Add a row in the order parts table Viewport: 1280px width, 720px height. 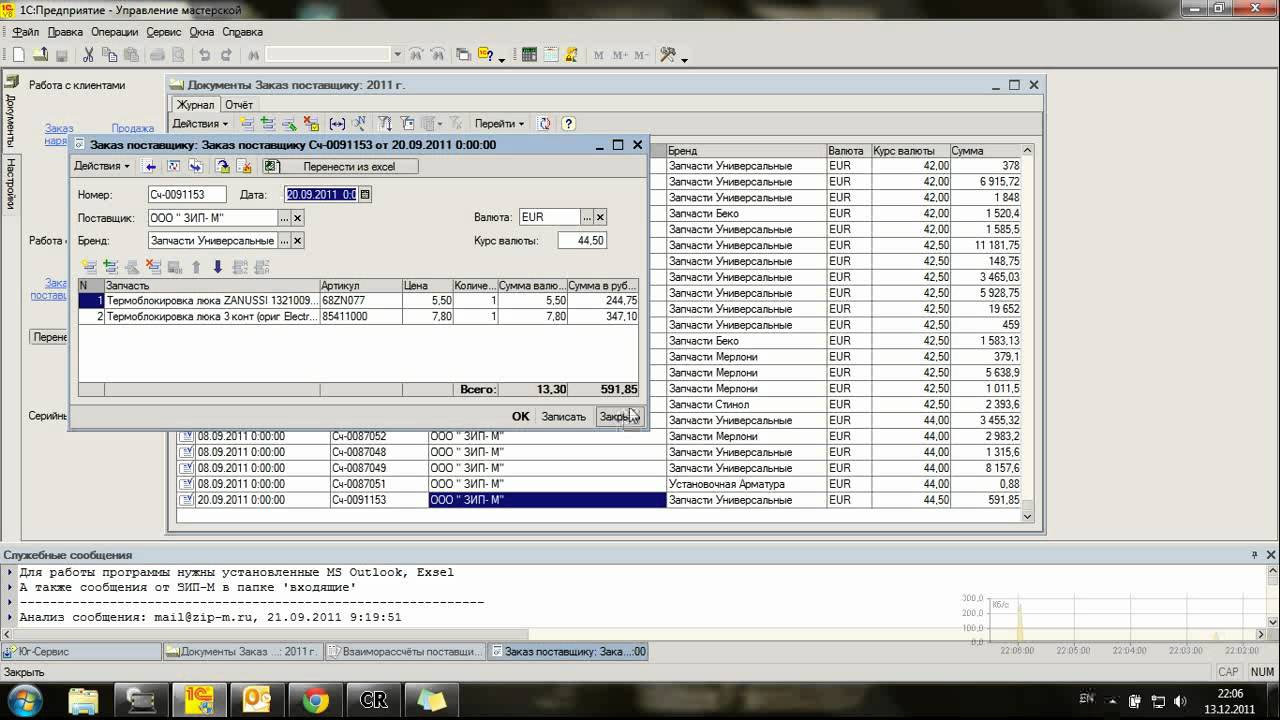pyautogui.click(x=89, y=267)
